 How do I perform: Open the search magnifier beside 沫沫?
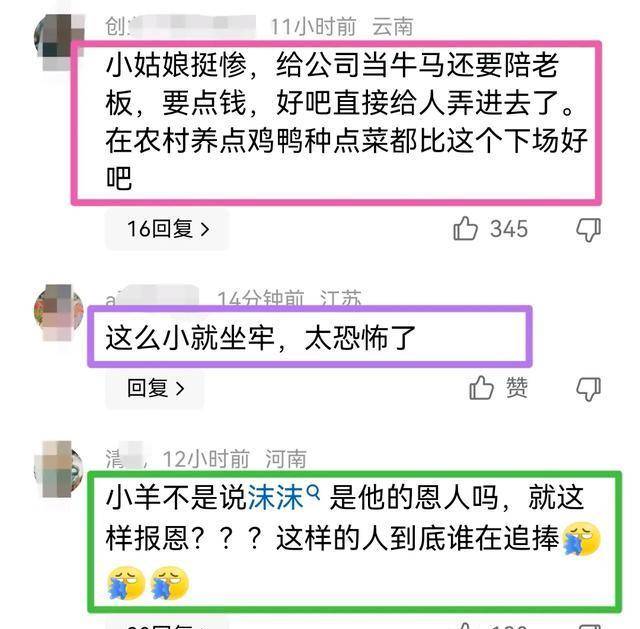(313, 492)
